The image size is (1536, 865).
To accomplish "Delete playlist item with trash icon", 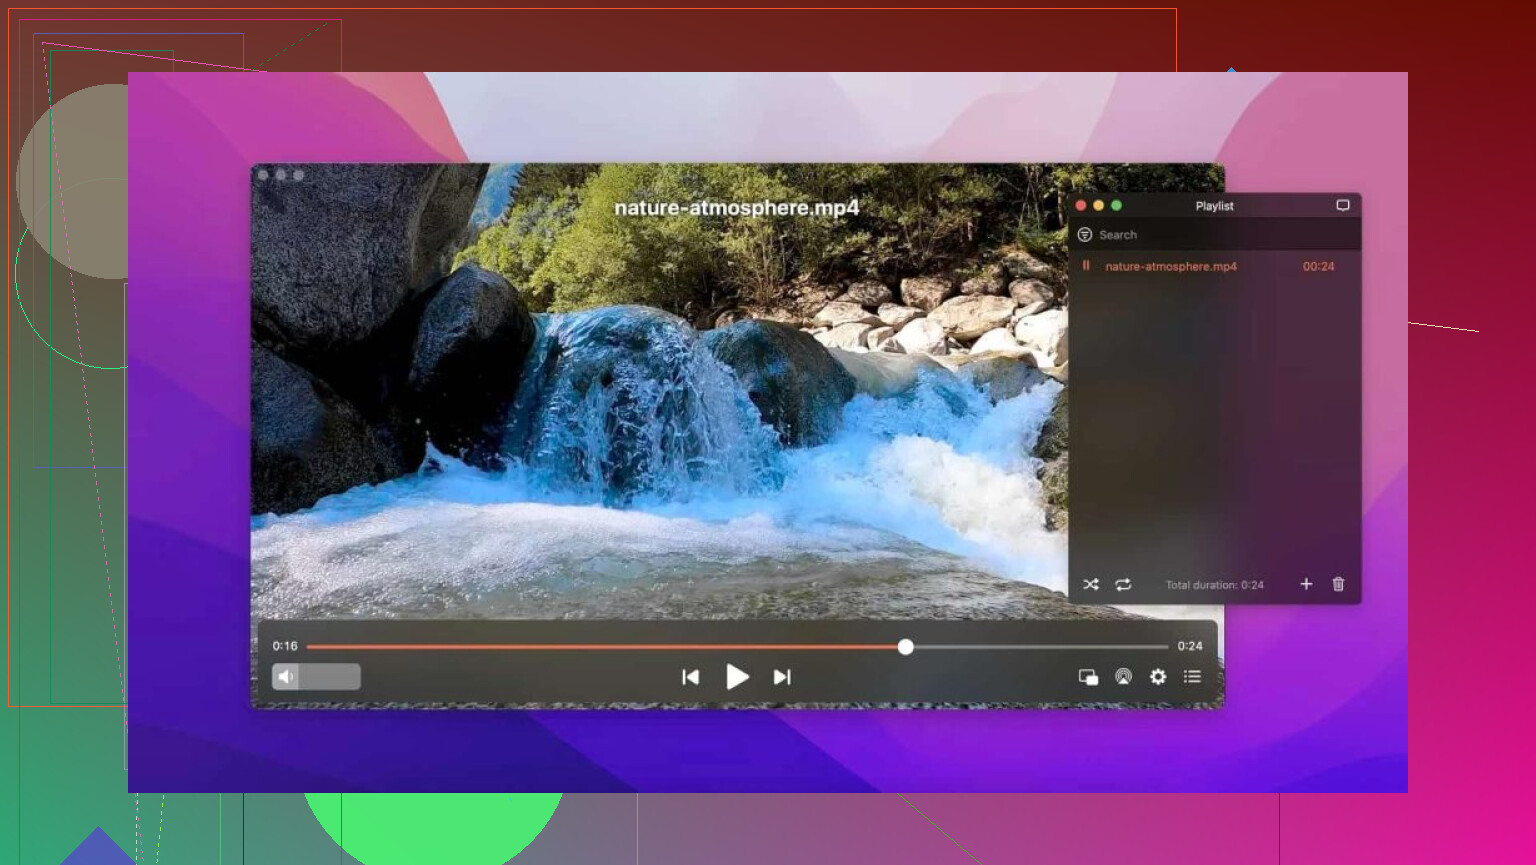I will [1338, 584].
